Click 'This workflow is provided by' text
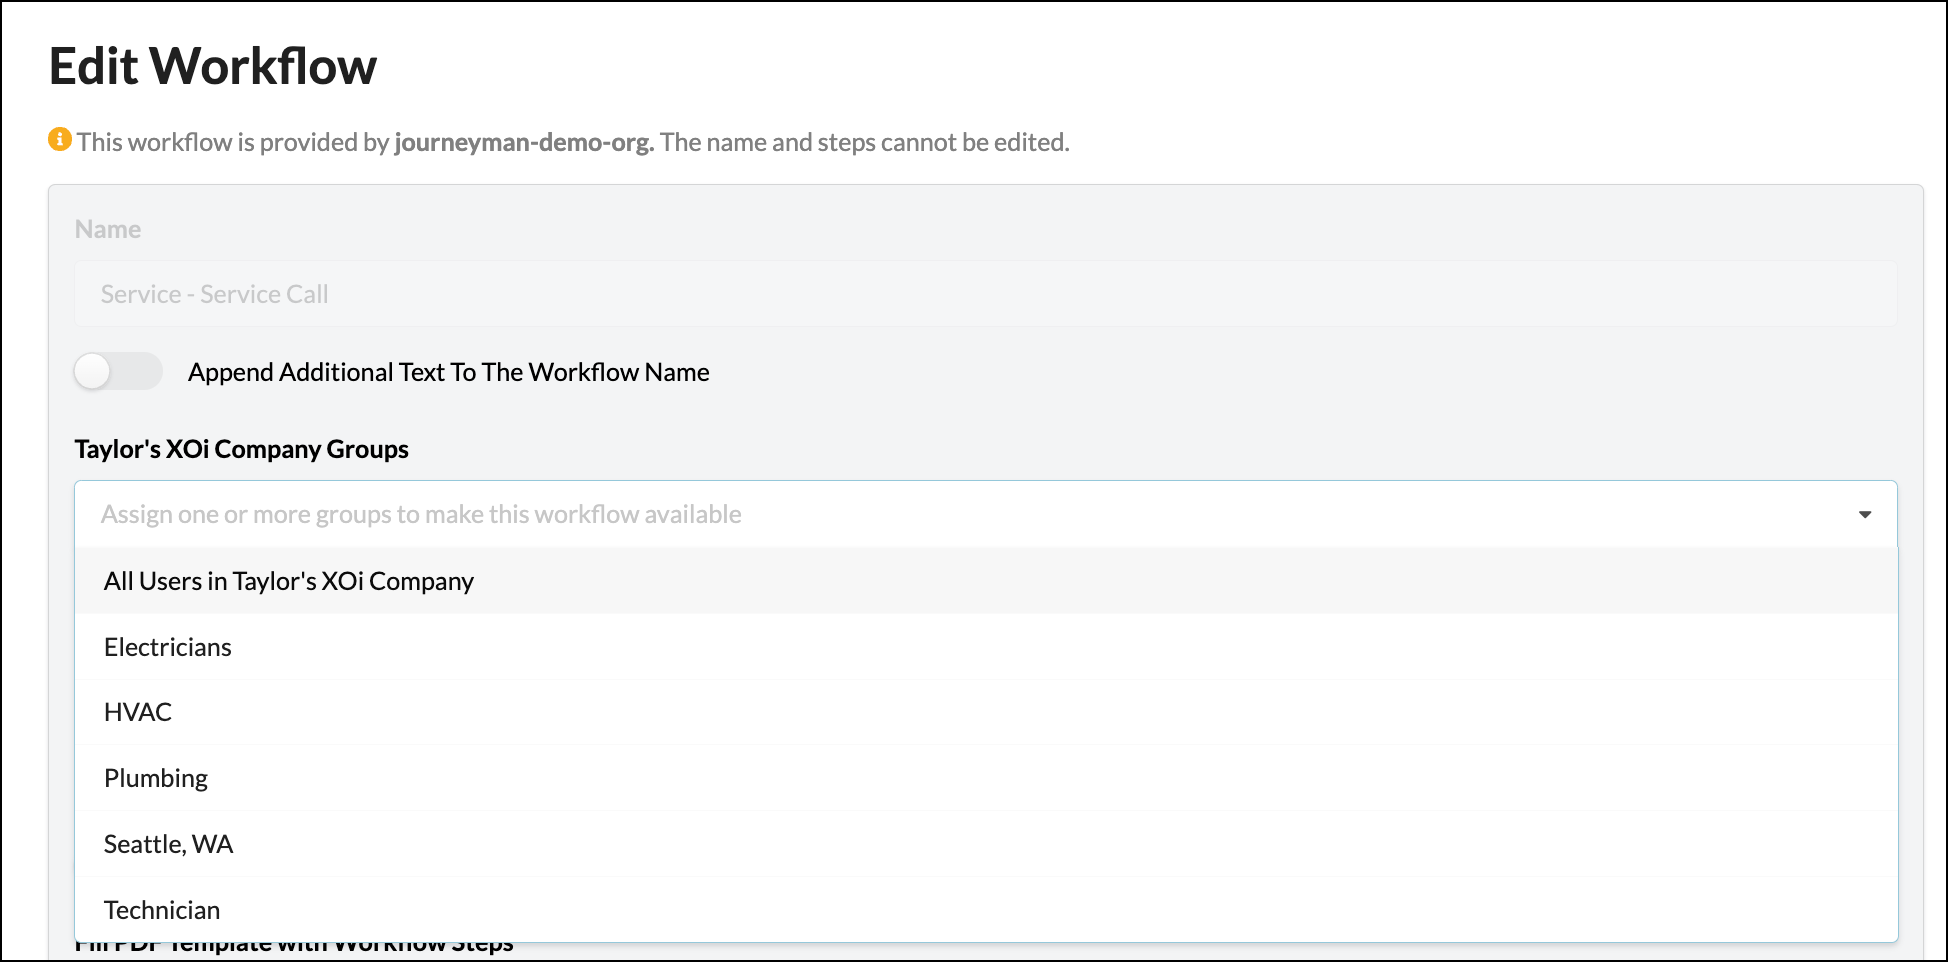1948x962 pixels. click(233, 142)
